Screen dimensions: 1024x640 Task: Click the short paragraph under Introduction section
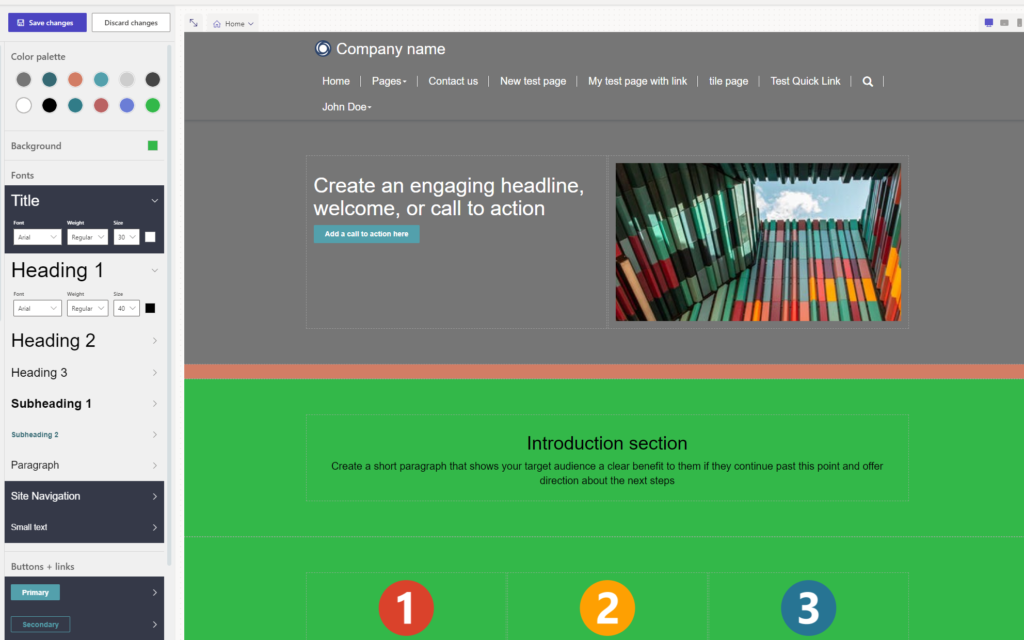point(607,473)
